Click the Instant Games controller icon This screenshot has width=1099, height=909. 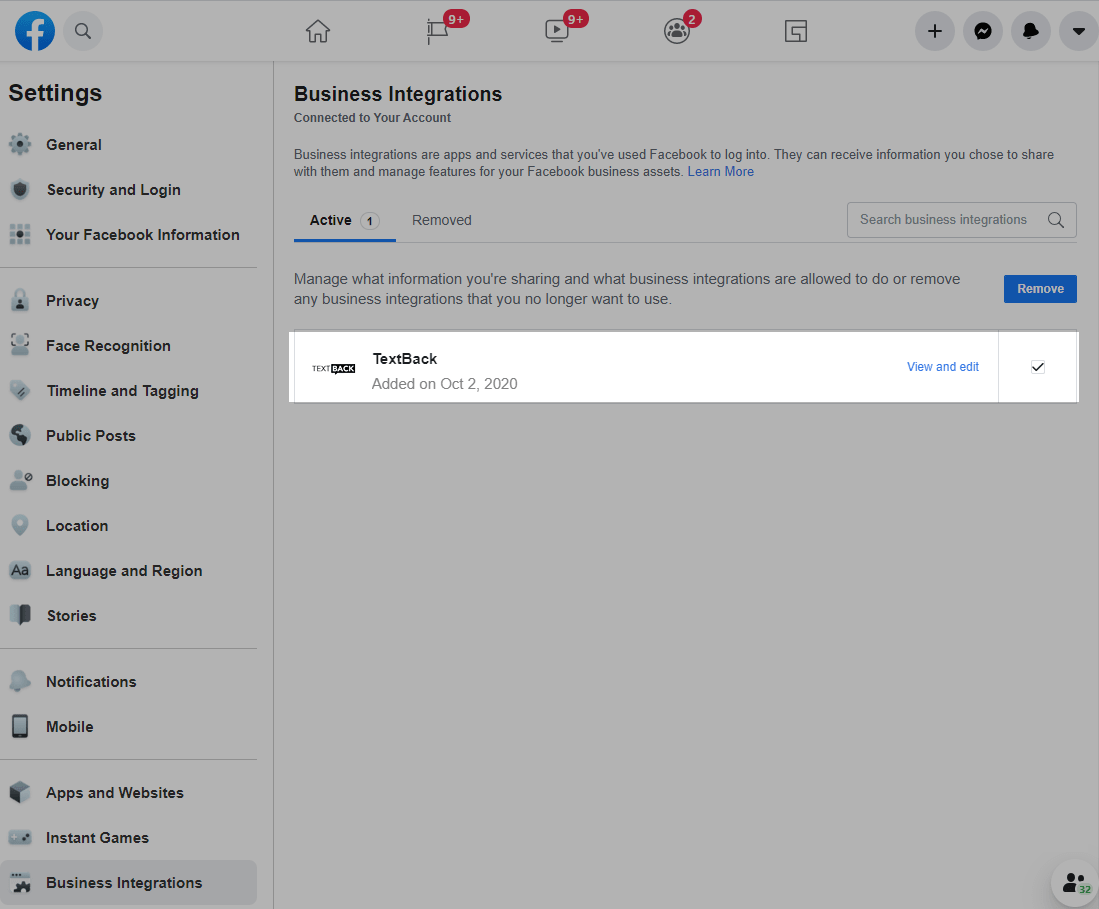[20, 838]
